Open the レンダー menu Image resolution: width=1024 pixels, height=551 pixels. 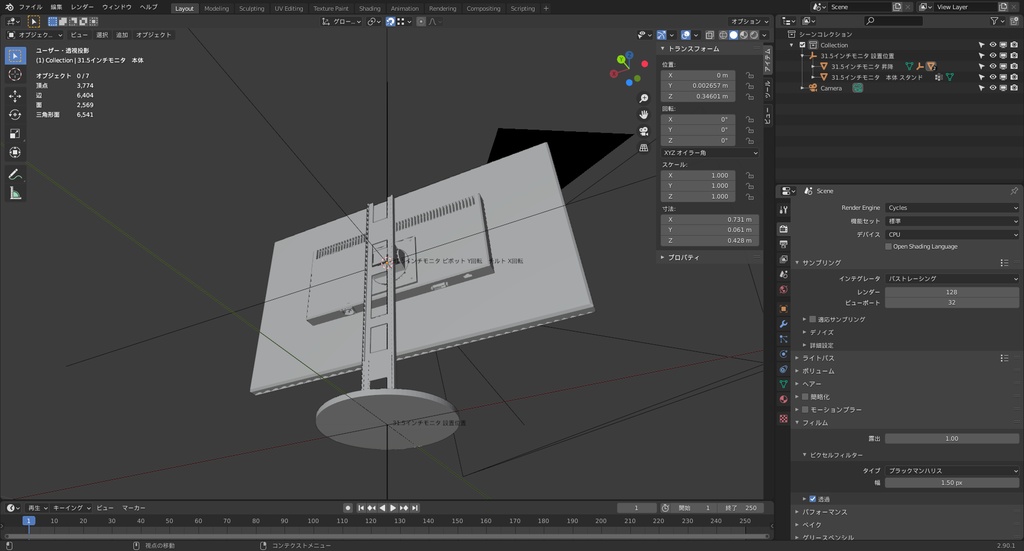[82, 7]
